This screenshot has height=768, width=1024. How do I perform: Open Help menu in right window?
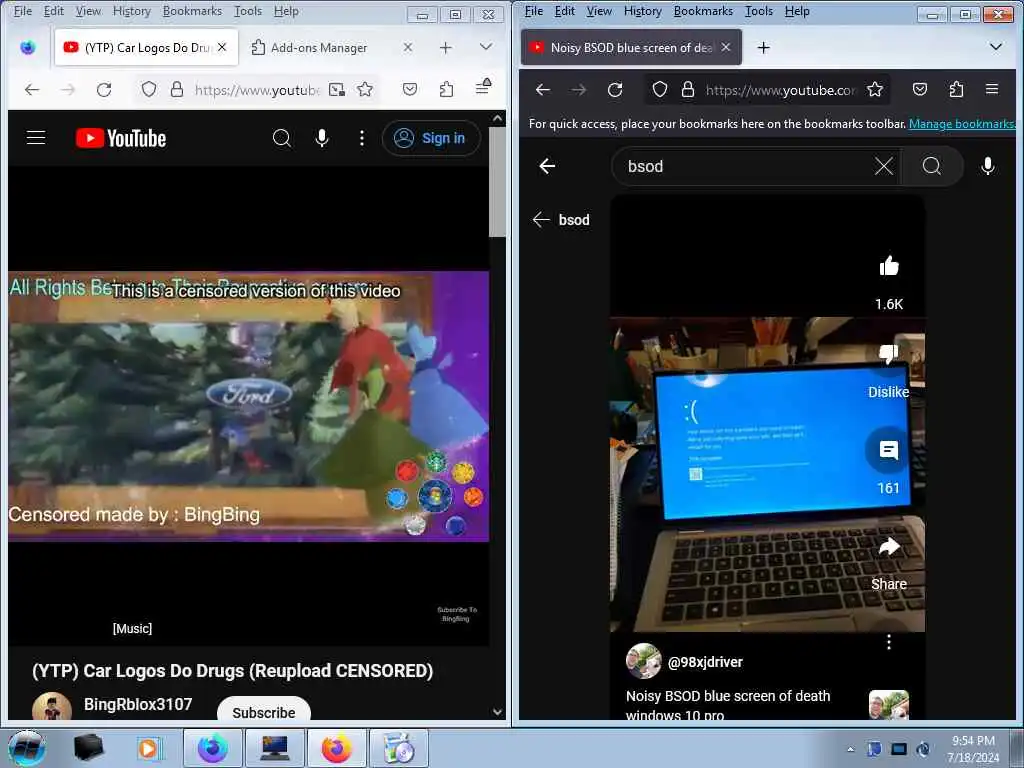797,11
